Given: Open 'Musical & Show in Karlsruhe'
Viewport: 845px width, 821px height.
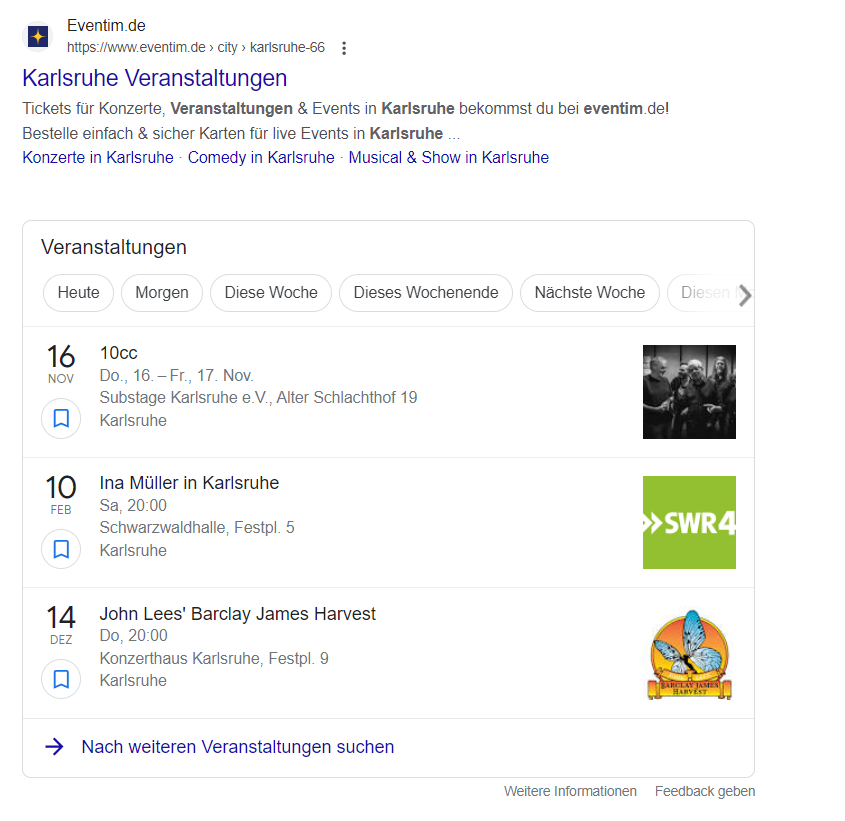Looking at the screenshot, I should point(448,157).
